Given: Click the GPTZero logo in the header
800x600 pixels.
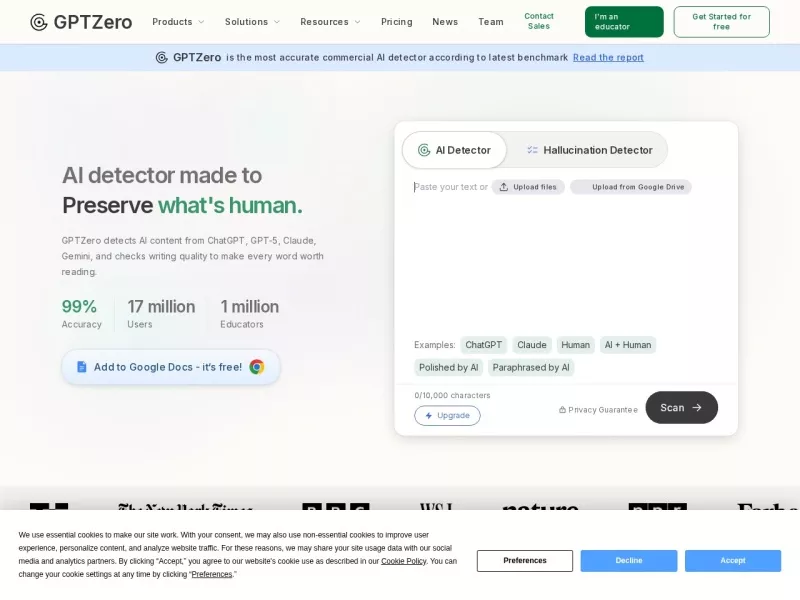Looking at the screenshot, I should click(81, 22).
